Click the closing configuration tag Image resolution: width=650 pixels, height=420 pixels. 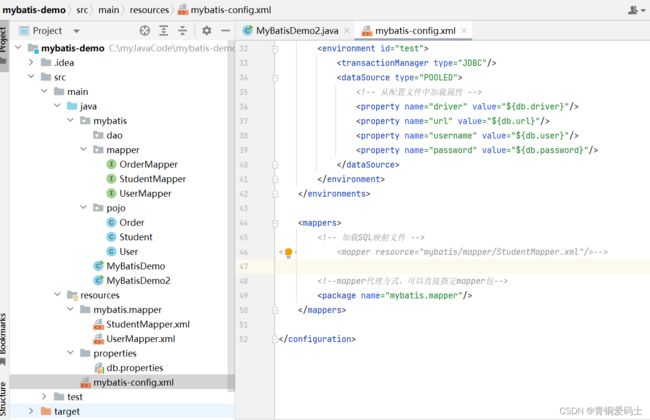click(x=317, y=339)
